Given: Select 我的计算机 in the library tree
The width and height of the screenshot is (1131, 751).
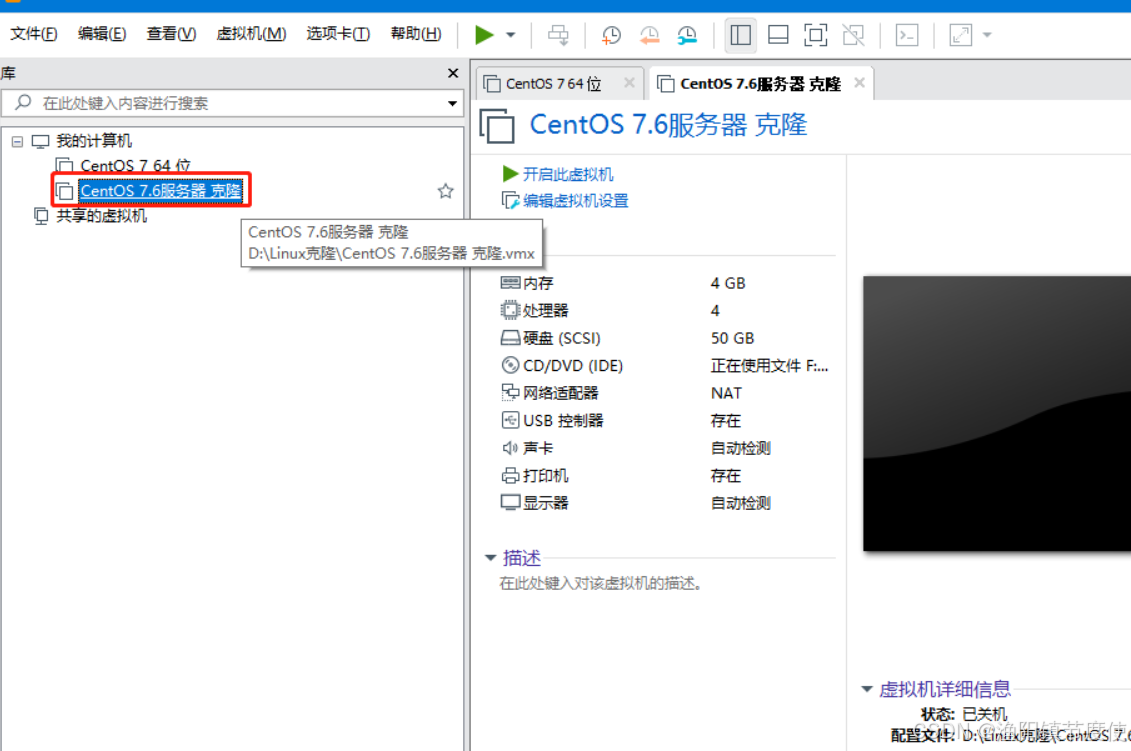Looking at the screenshot, I should pos(94,141).
